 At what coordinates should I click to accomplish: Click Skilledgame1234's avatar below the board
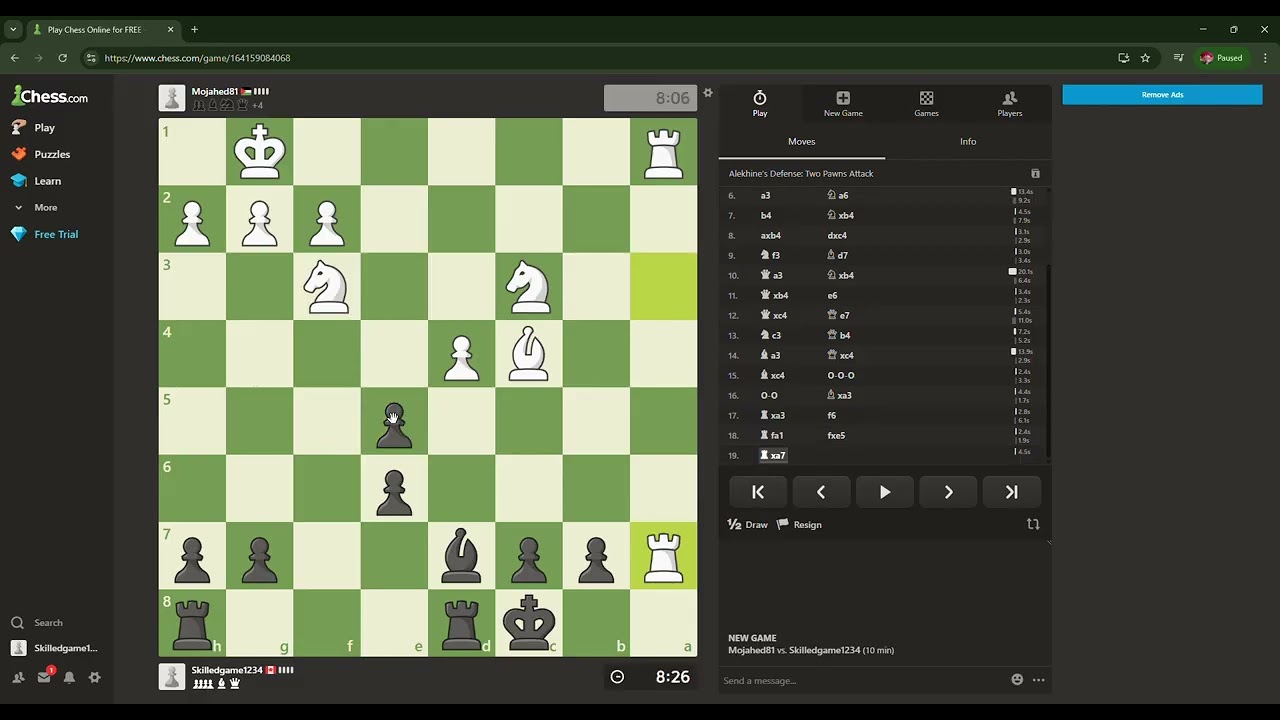[x=172, y=677]
